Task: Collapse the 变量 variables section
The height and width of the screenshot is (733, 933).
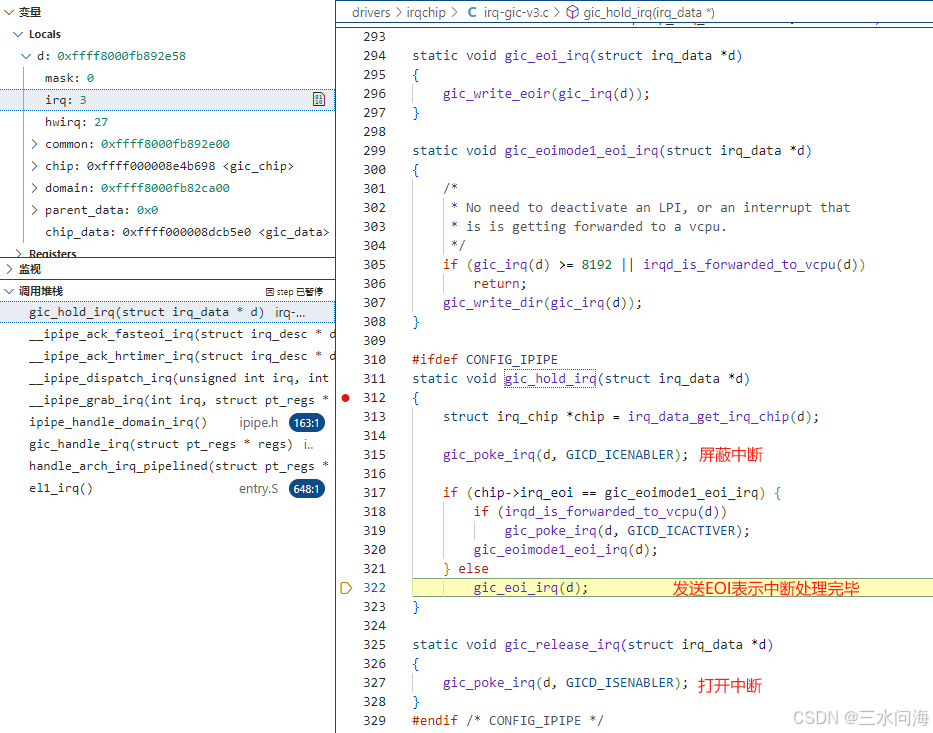Action: (9, 12)
